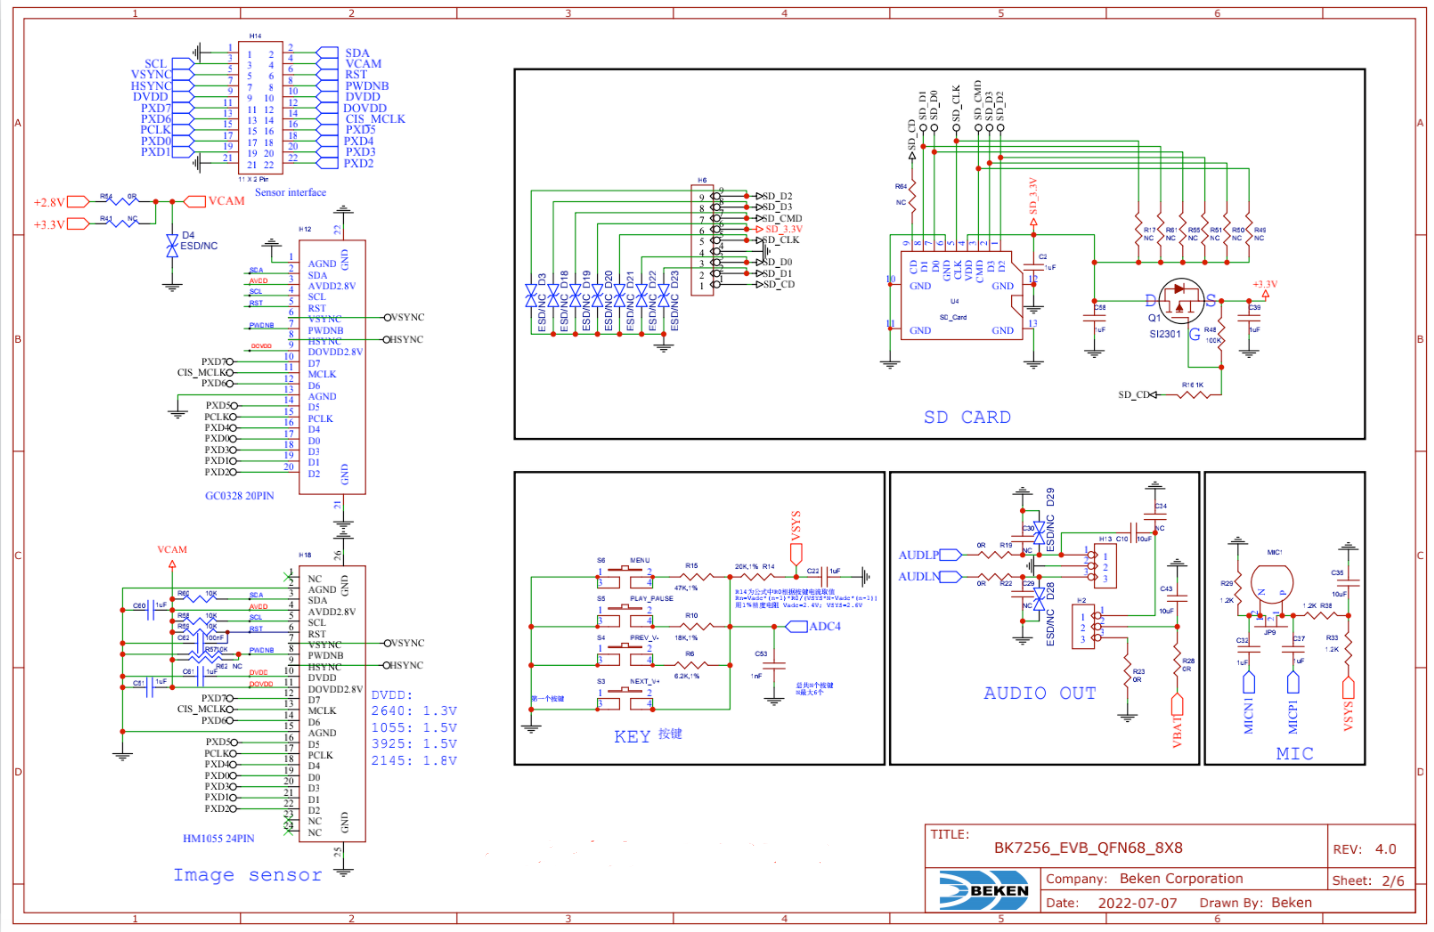The height and width of the screenshot is (932, 1434).
Task: Click the 'PLAY_PAUSE' switch label
Action: pyautogui.click(x=652, y=599)
